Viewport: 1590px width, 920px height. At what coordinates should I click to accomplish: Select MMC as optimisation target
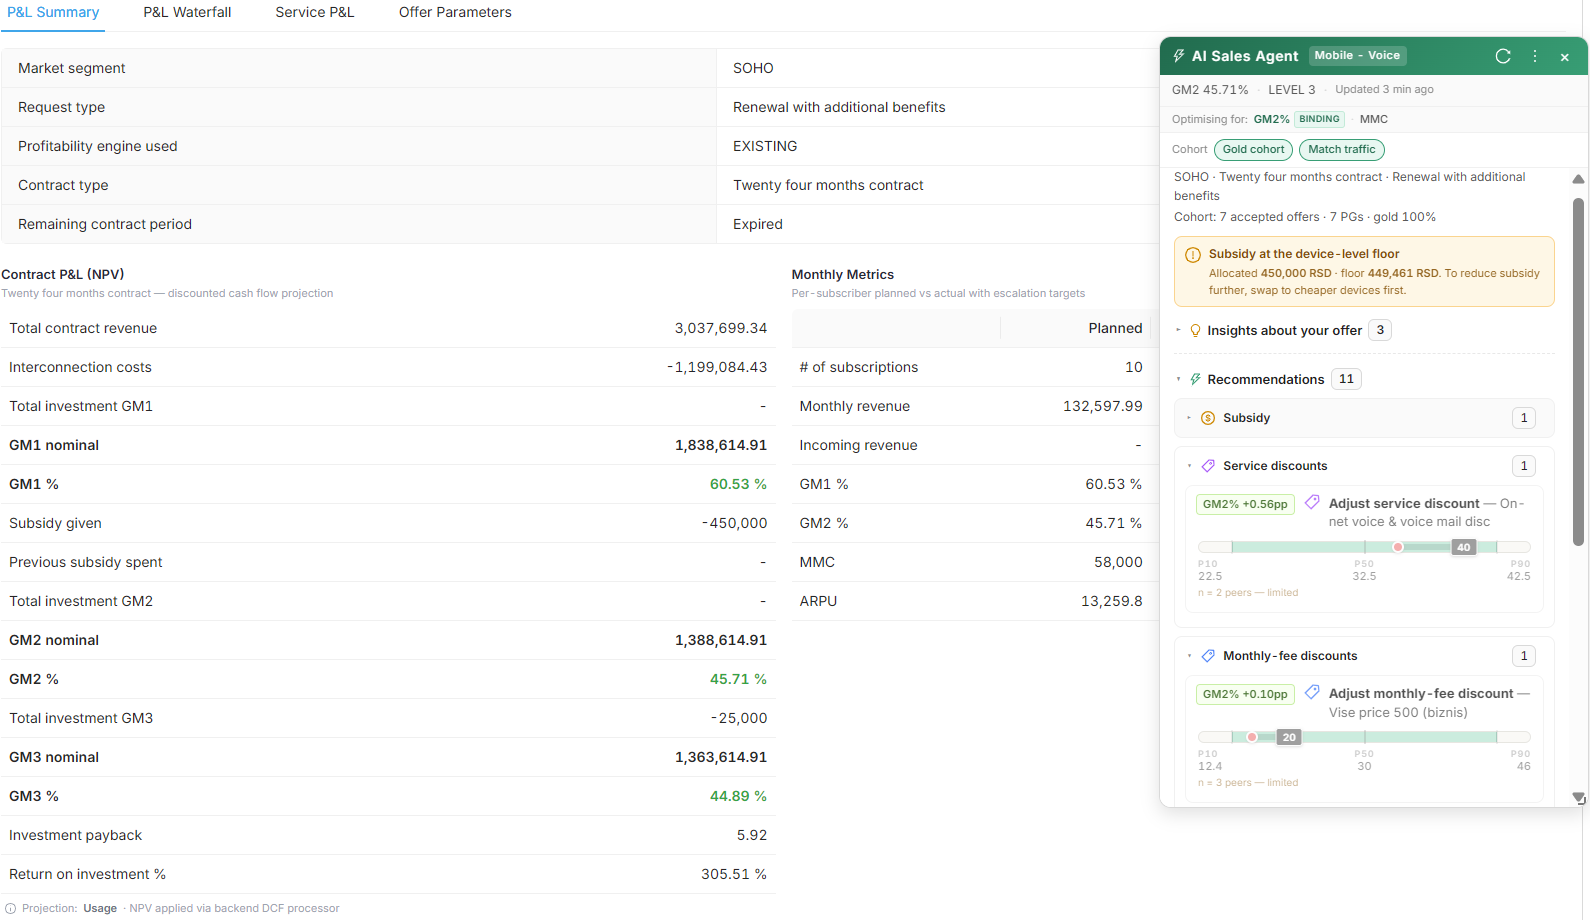click(1374, 119)
